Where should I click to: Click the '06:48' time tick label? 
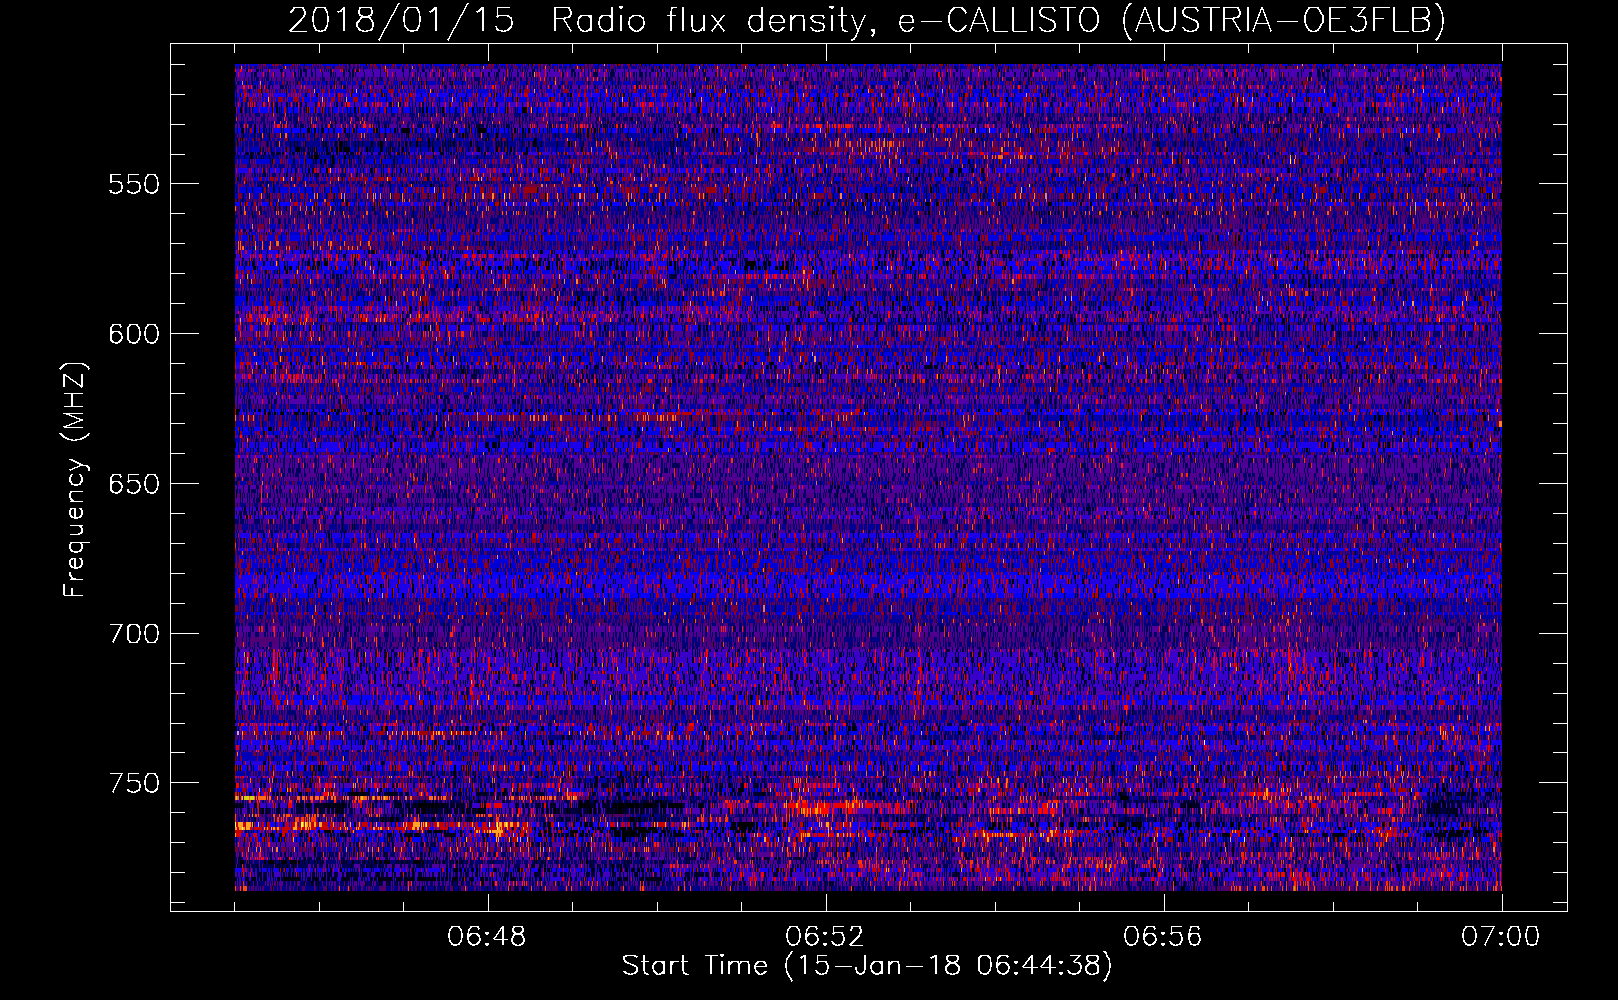[x=487, y=937]
